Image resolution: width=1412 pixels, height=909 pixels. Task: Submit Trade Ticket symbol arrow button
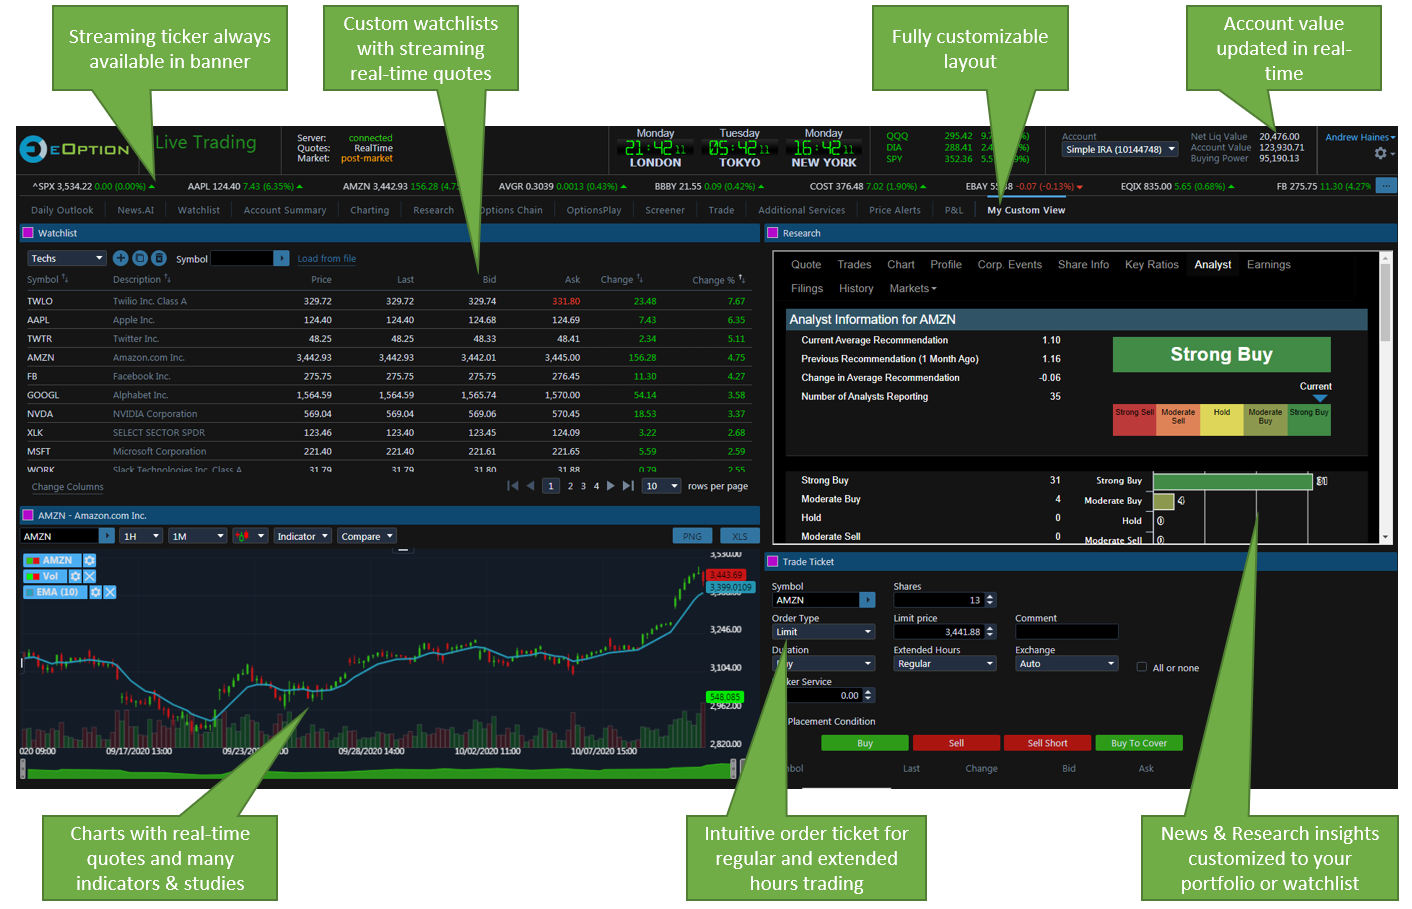coord(868,600)
